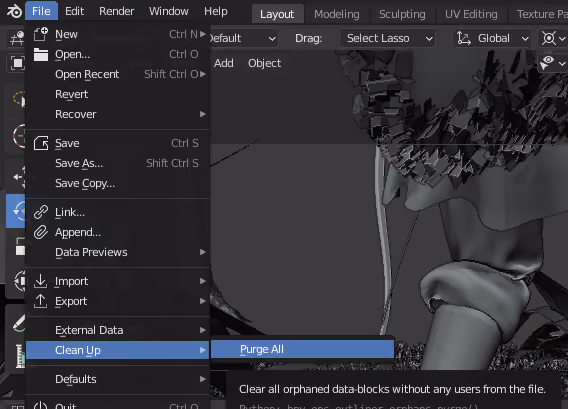Open the Render menu
The height and width of the screenshot is (409, 568).
coord(116,11)
